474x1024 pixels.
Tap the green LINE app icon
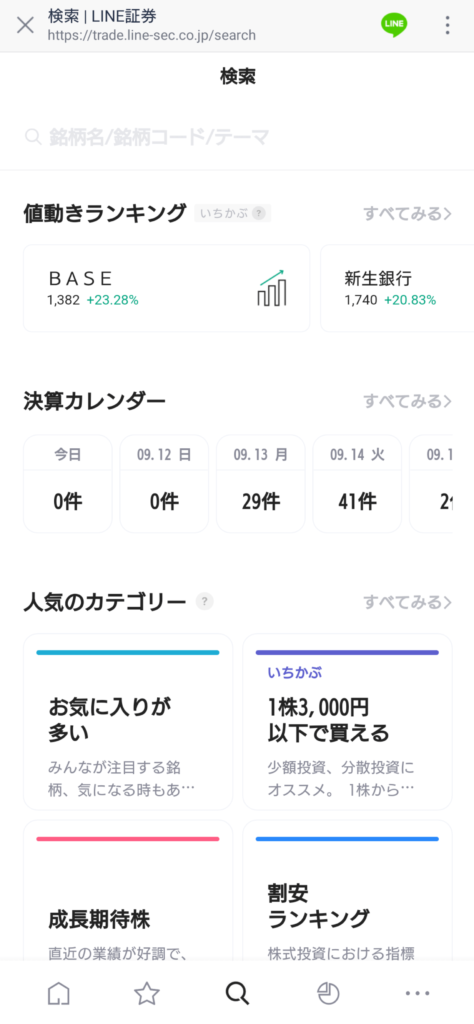point(394,25)
